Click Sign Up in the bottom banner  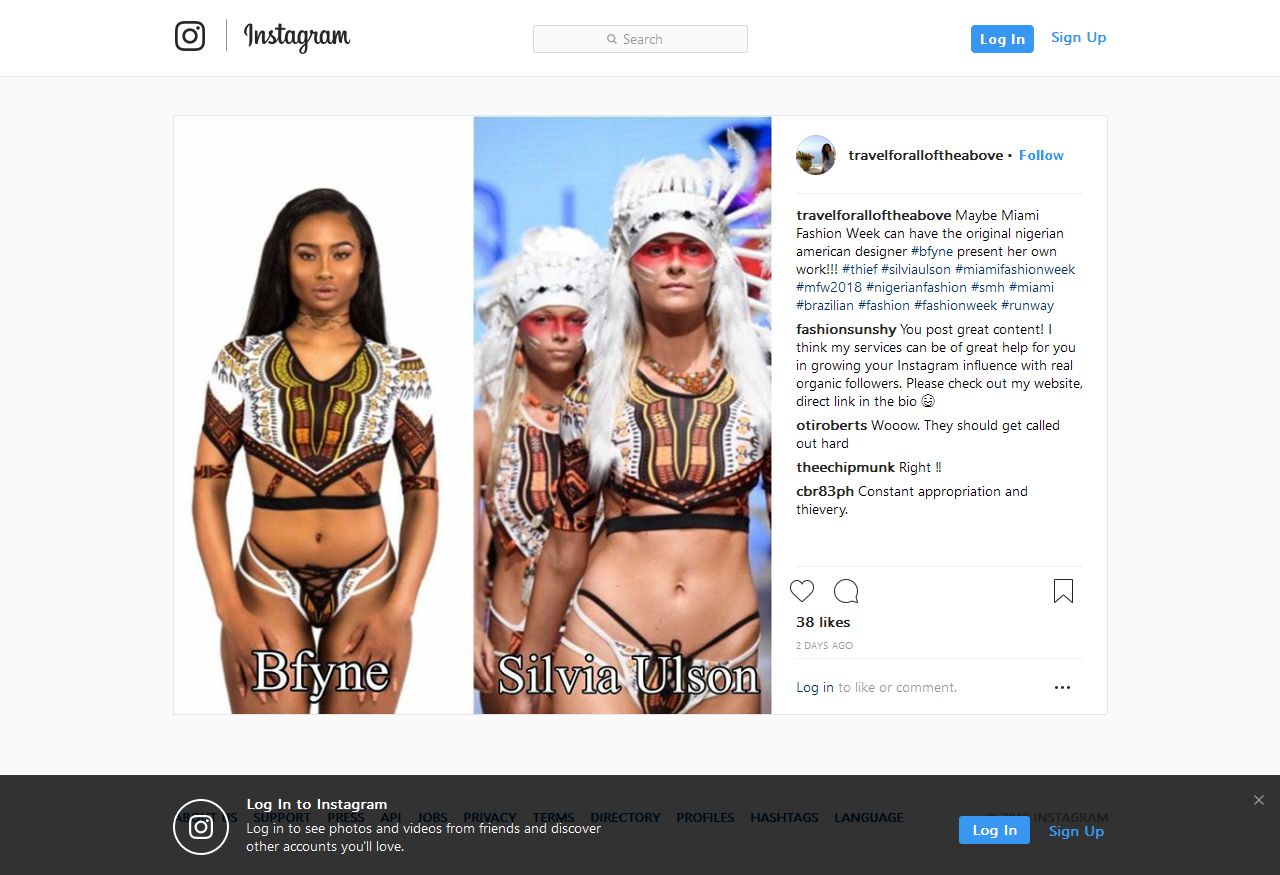[x=1076, y=831]
